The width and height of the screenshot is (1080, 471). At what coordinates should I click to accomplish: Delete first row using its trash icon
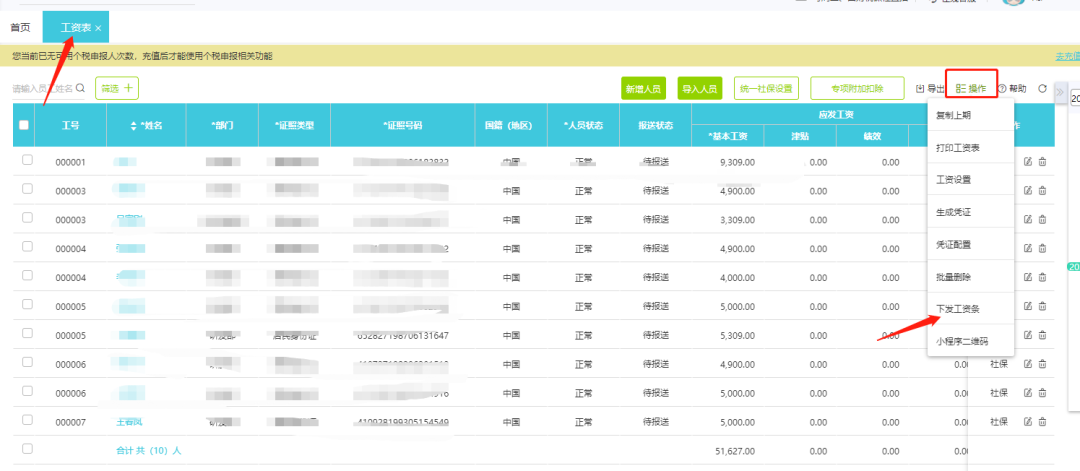point(1042,162)
